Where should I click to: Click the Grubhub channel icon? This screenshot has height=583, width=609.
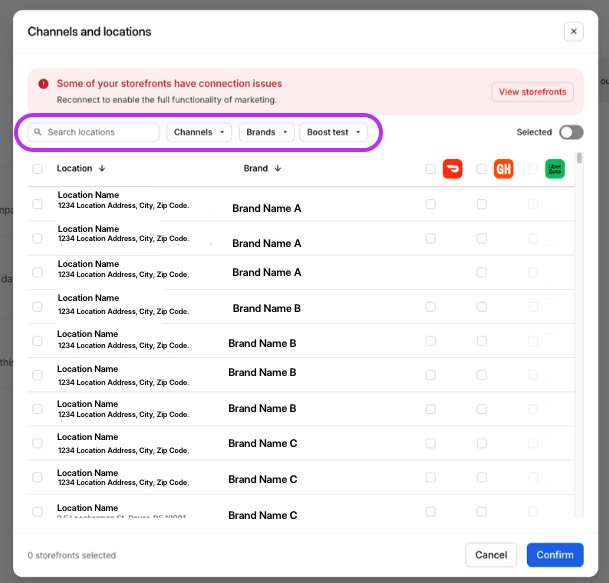point(503,169)
